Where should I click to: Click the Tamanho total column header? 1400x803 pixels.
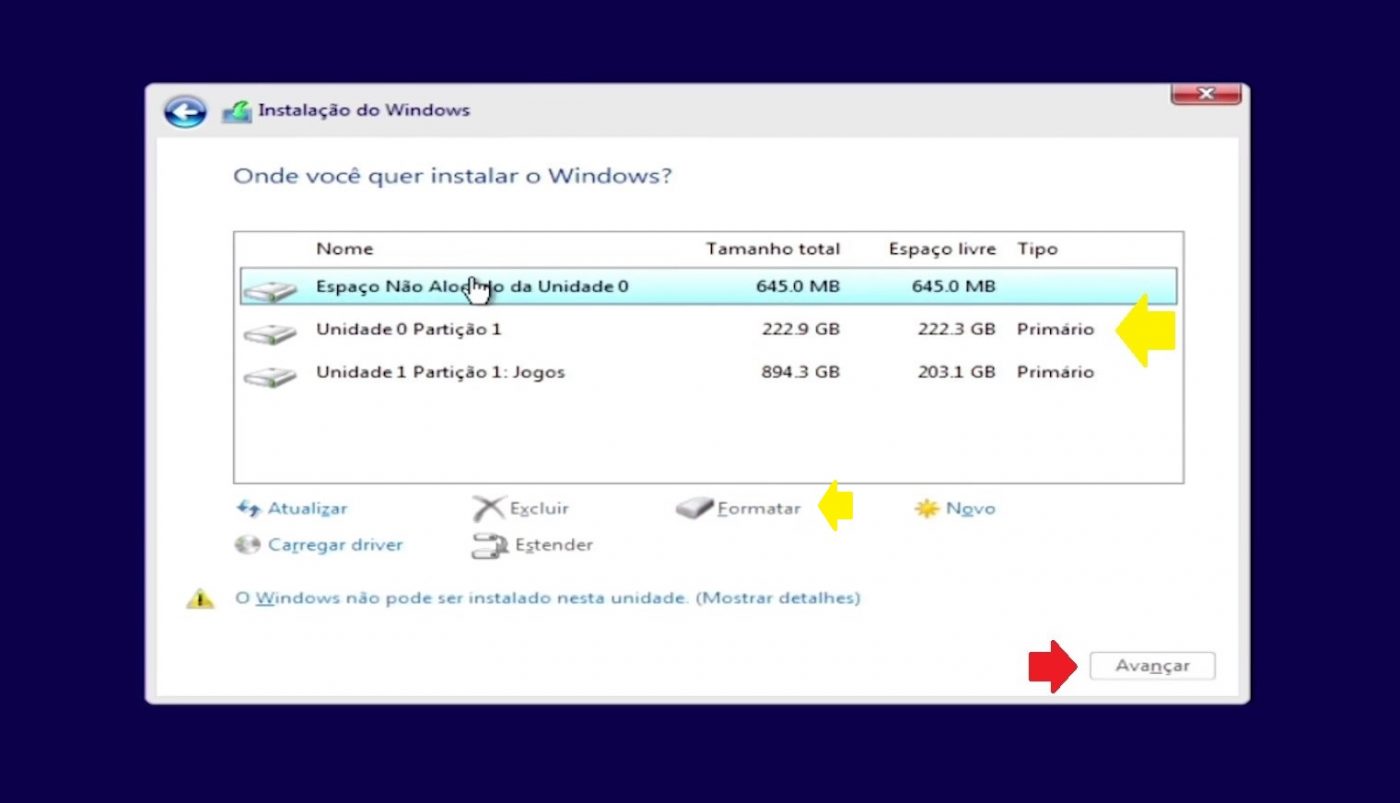[773, 249]
